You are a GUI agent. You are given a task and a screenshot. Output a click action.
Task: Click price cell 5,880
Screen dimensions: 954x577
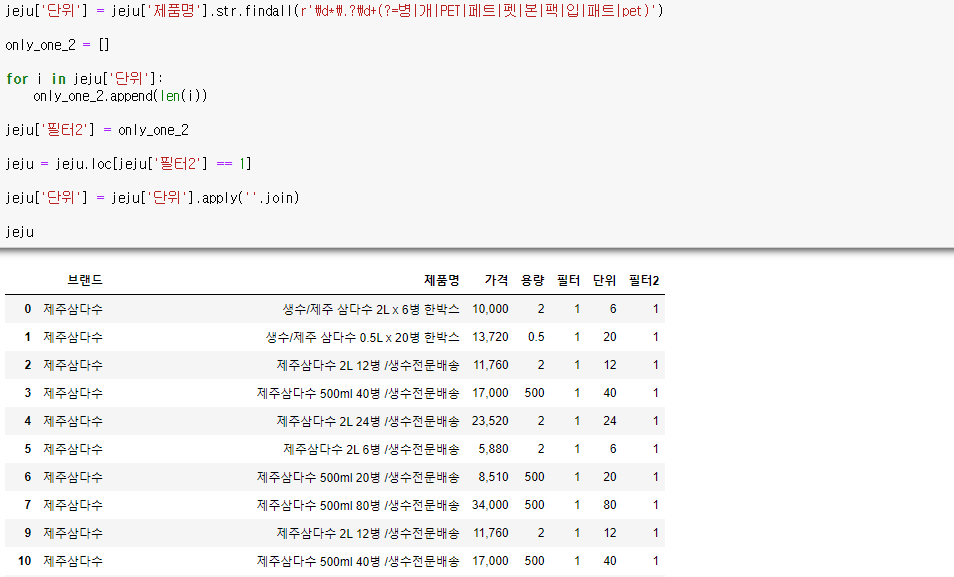coord(493,449)
